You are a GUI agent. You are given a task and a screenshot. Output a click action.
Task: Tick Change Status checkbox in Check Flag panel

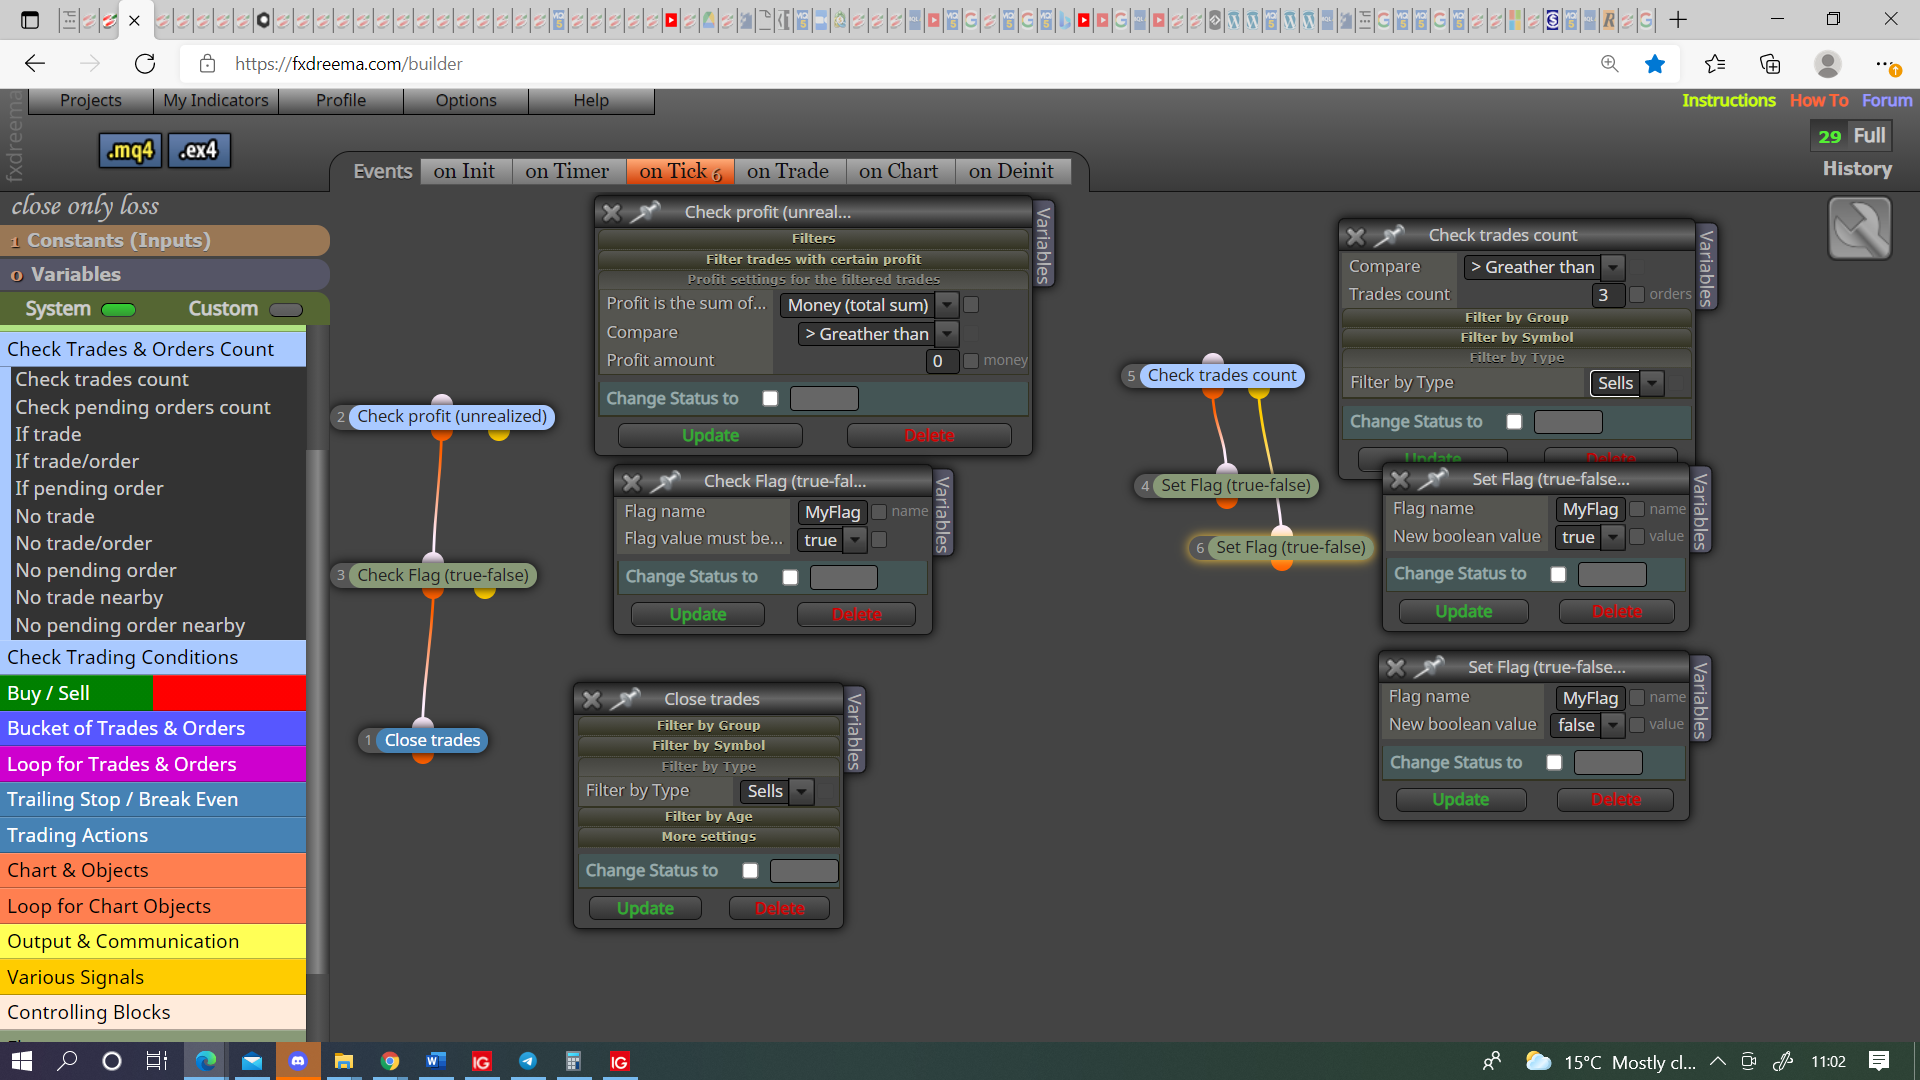pyautogui.click(x=790, y=577)
